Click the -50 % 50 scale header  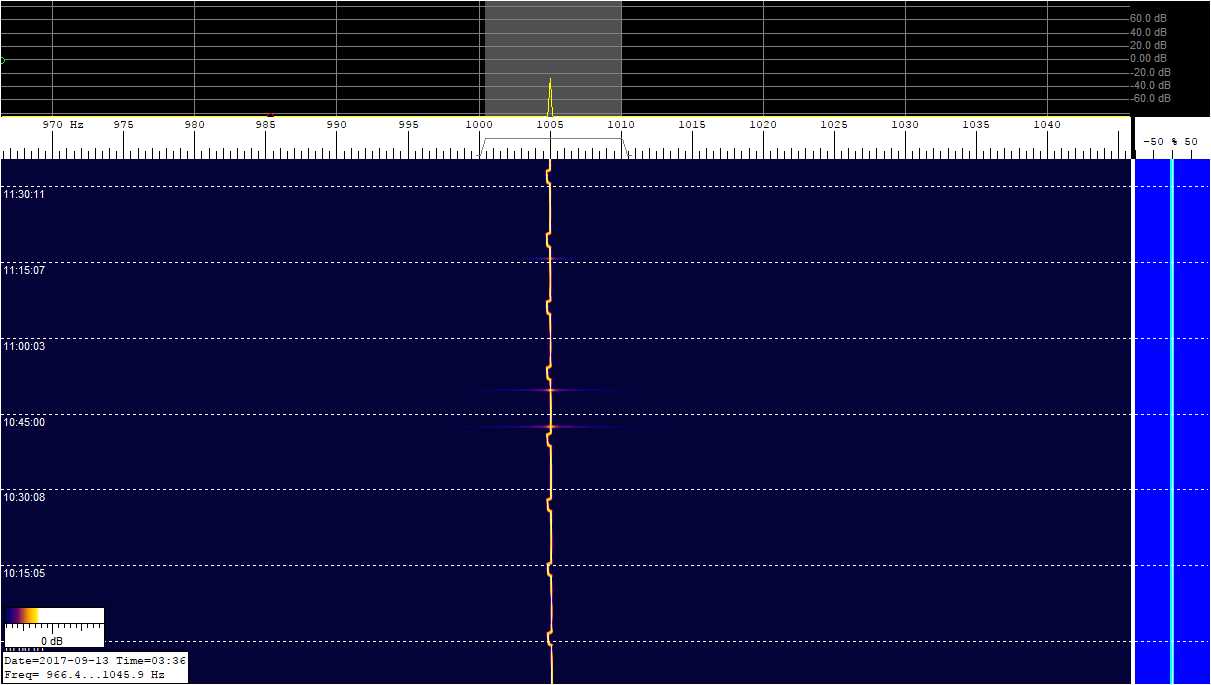pos(1170,142)
